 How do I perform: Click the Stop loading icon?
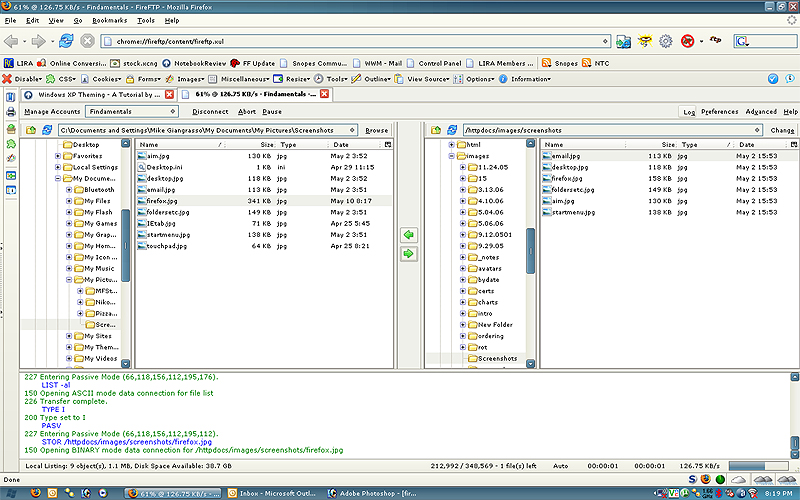(87, 41)
